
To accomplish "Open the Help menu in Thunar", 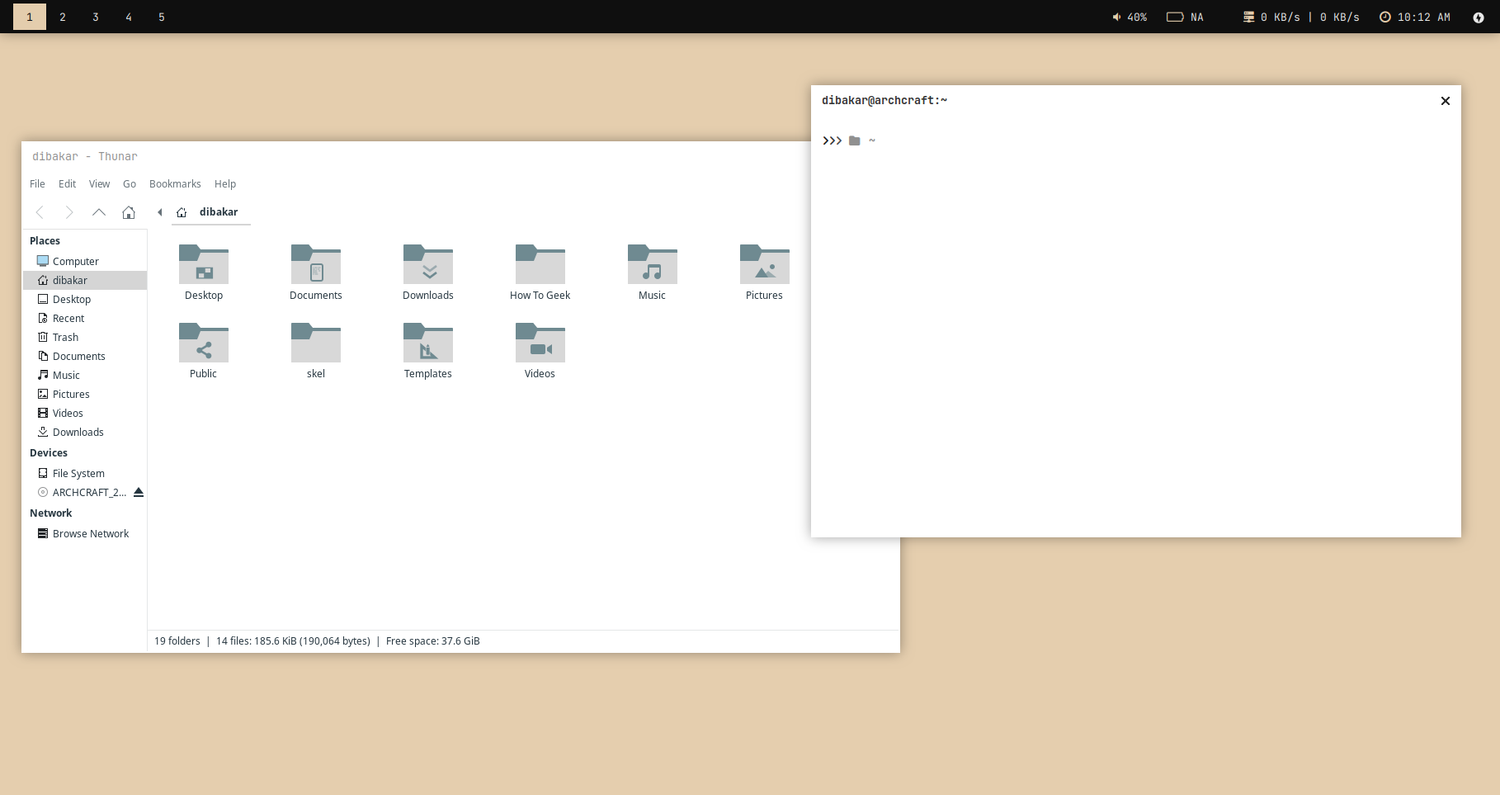I will (x=225, y=184).
